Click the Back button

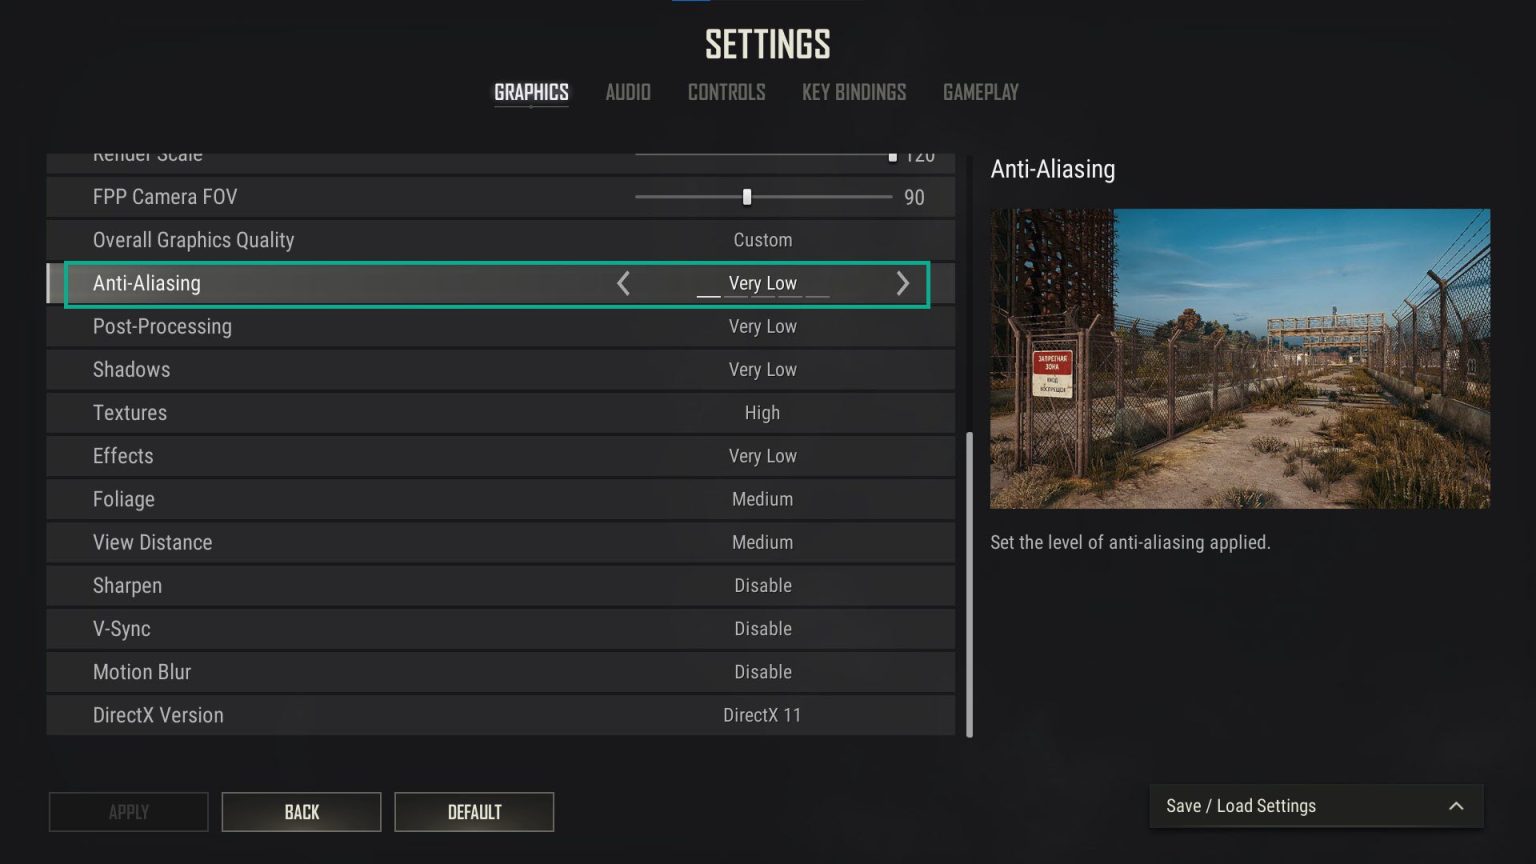pyautogui.click(x=301, y=812)
